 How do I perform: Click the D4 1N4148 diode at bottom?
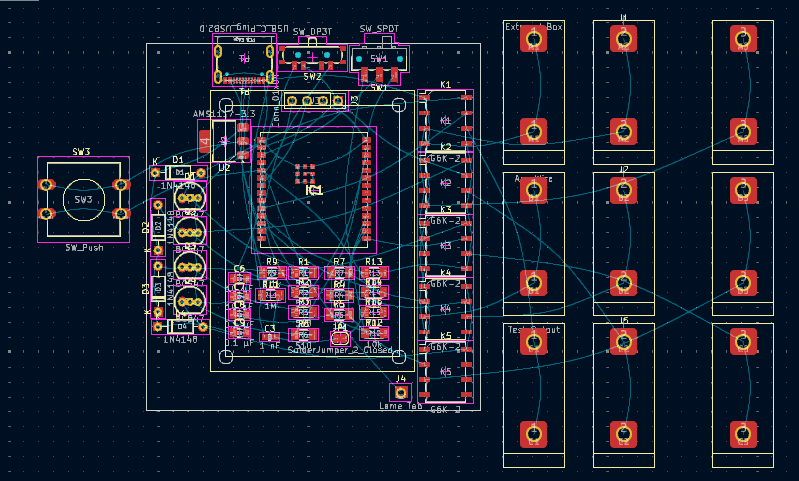(x=180, y=326)
